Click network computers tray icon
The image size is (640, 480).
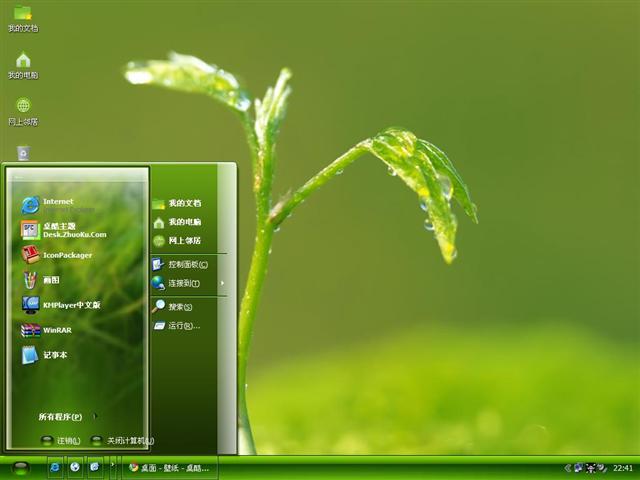(x=578, y=468)
